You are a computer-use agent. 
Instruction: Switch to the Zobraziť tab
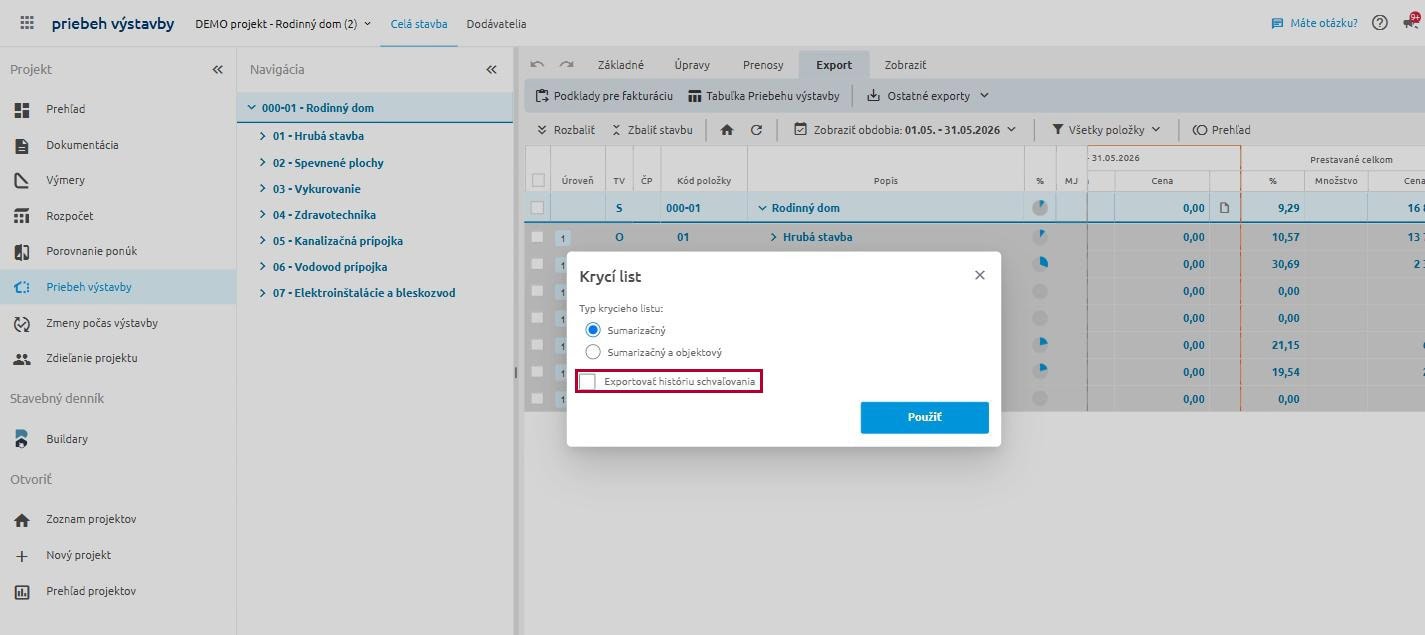tap(905, 65)
